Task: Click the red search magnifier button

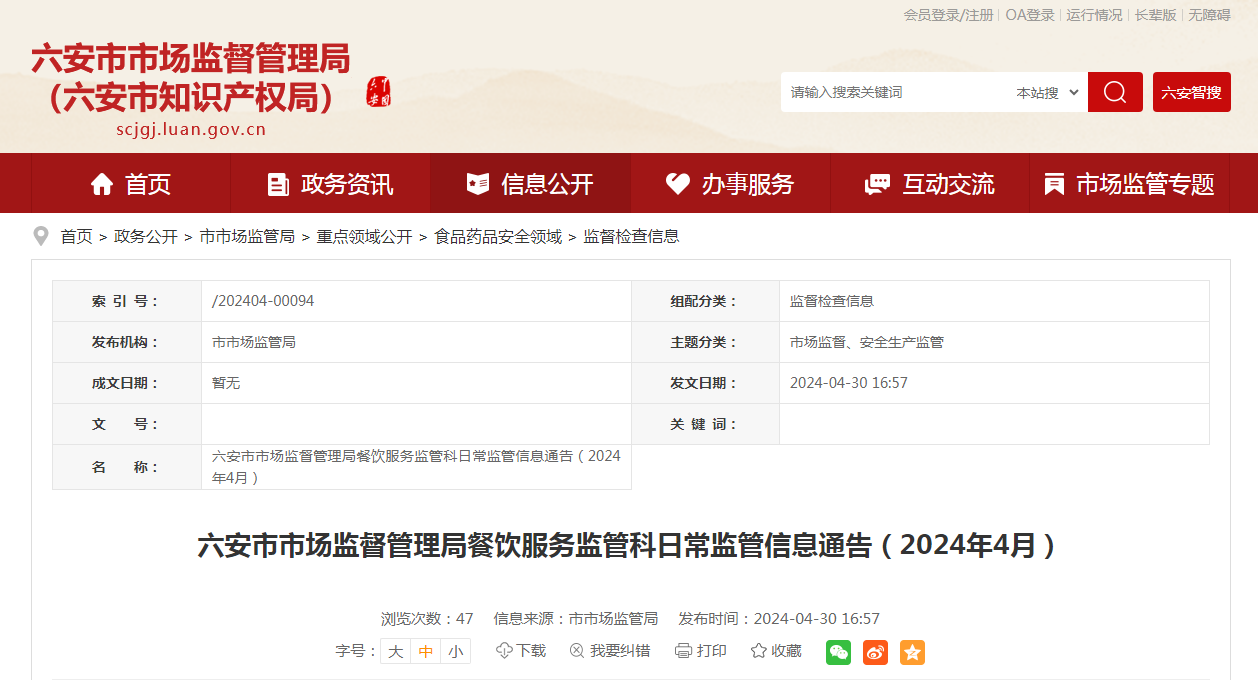Action: click(x=1115, y=92)
